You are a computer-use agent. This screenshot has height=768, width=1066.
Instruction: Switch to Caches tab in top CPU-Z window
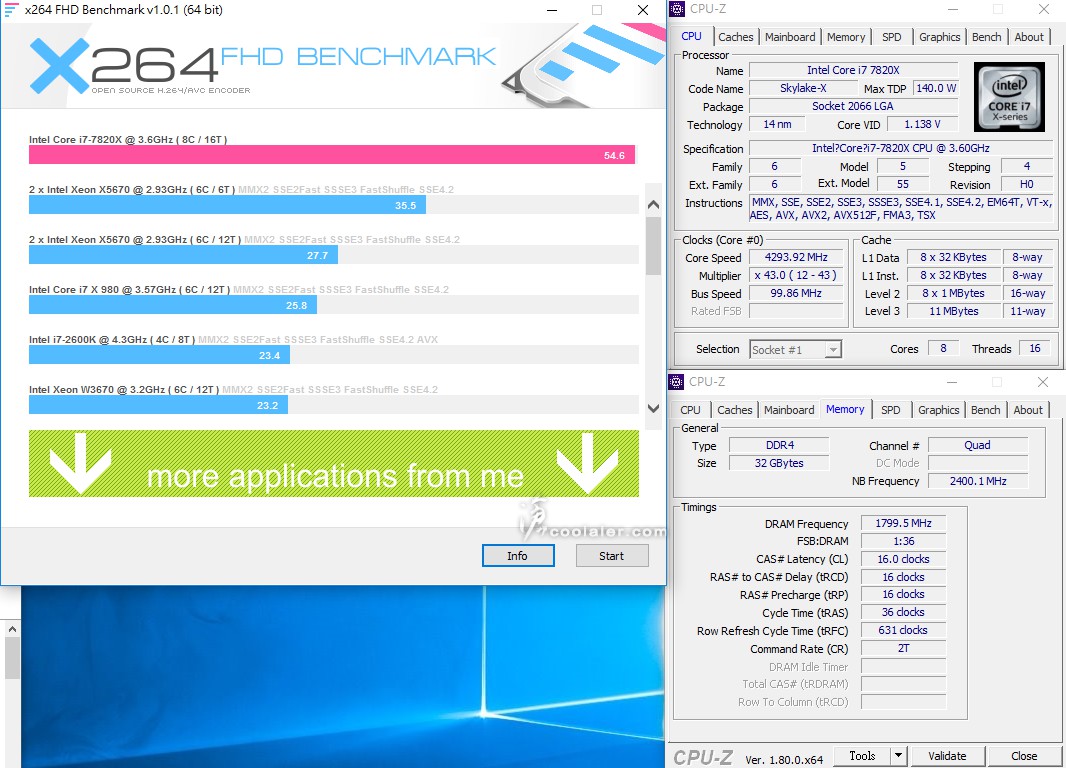[x=736, y=37]
